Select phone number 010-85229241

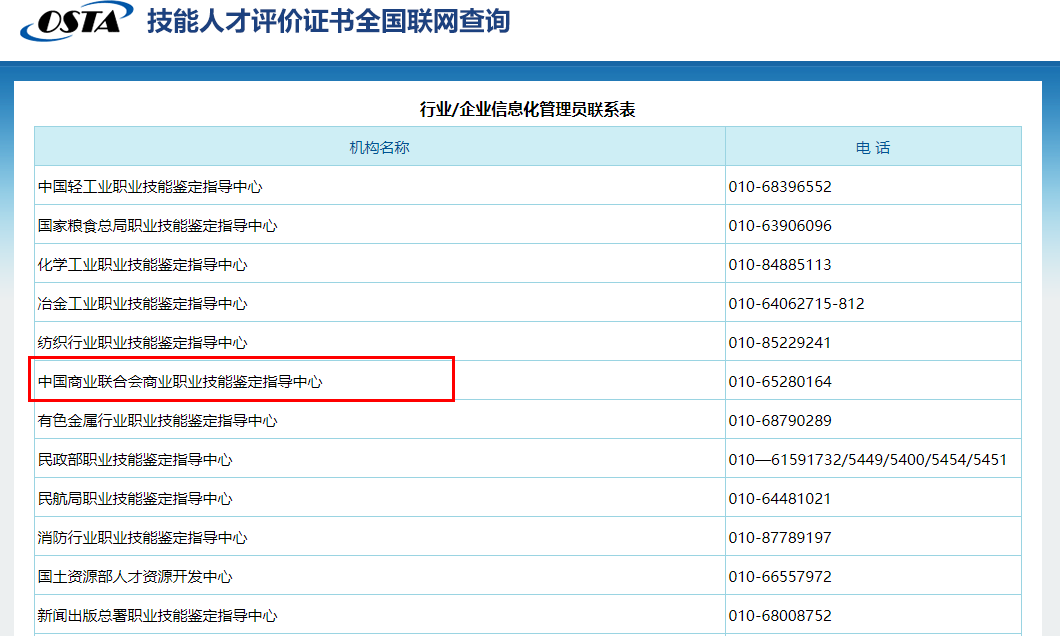(780, 343)
